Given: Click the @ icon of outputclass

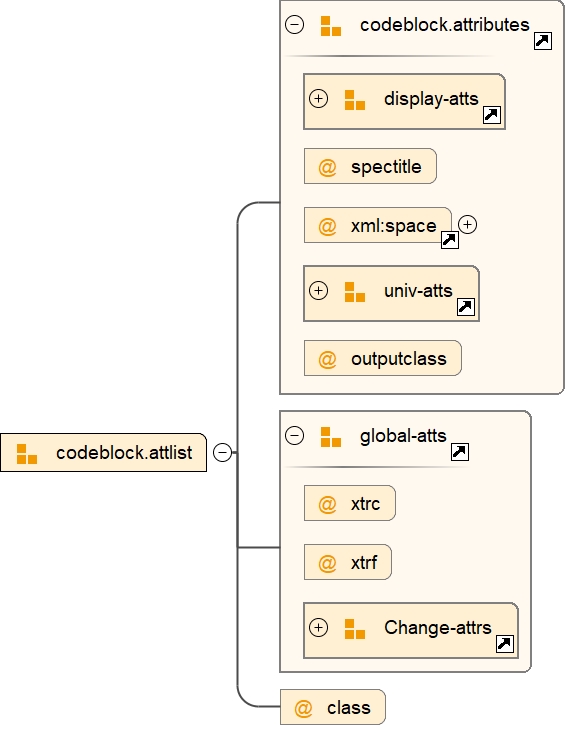Looking at the screenshot, I should click(327, 359).
